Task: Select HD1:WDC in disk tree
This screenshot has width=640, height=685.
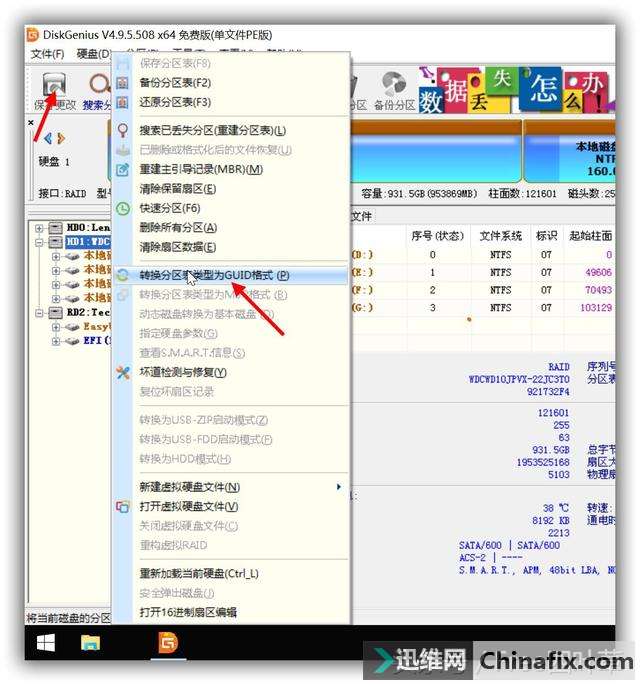Action: click(88, 242)
